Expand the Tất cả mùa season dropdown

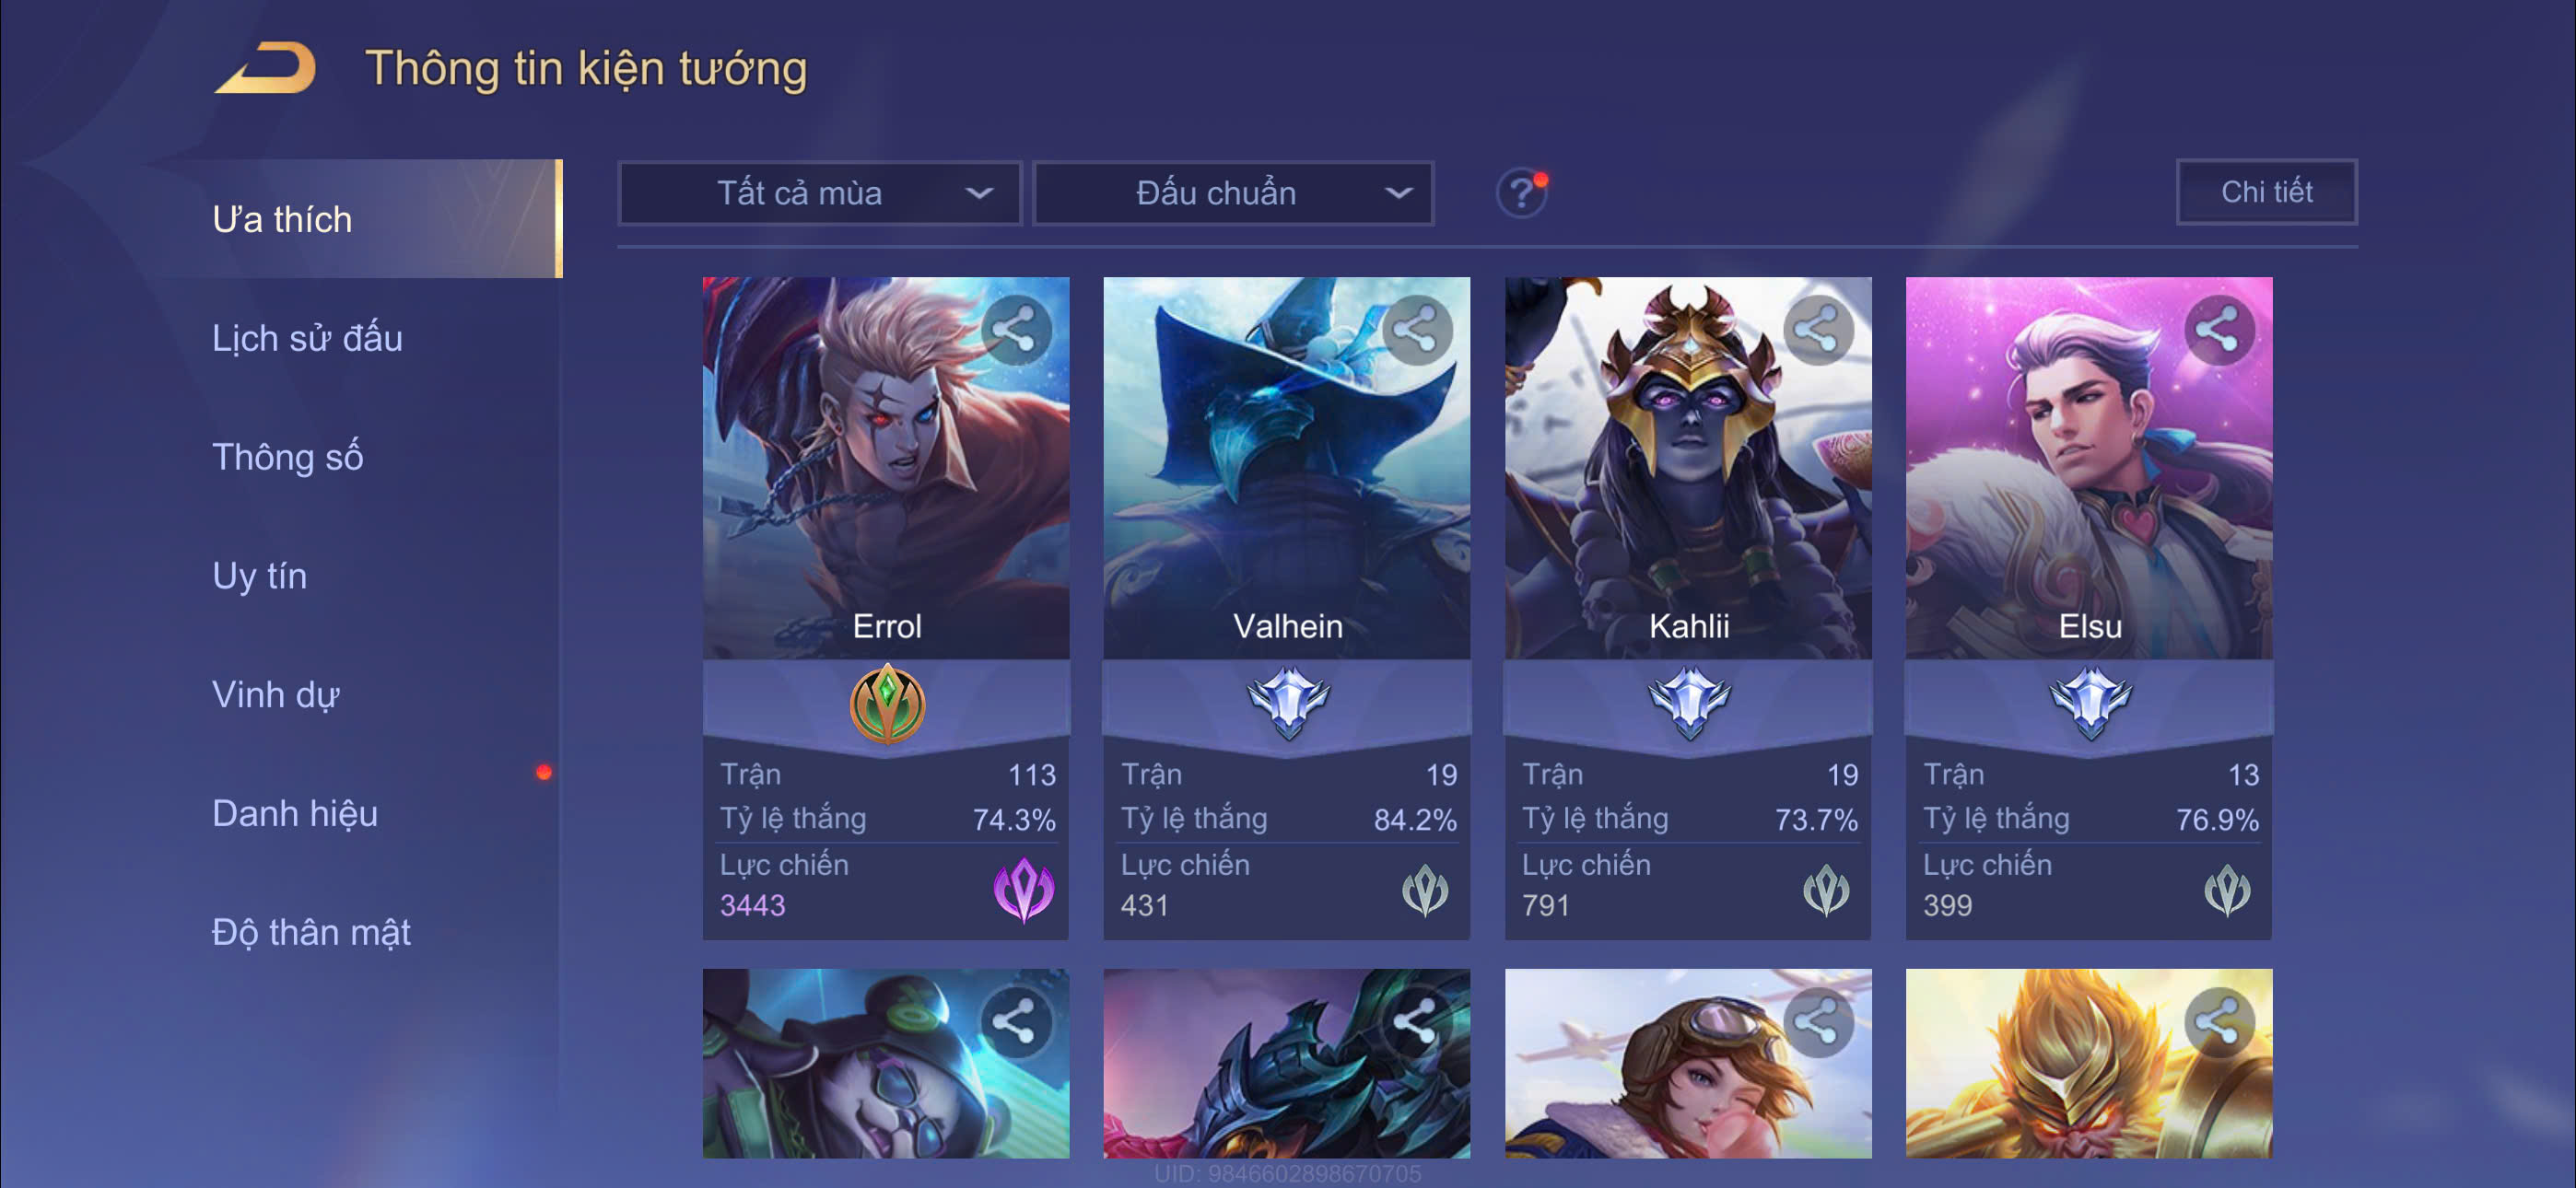tap(819, 193)
